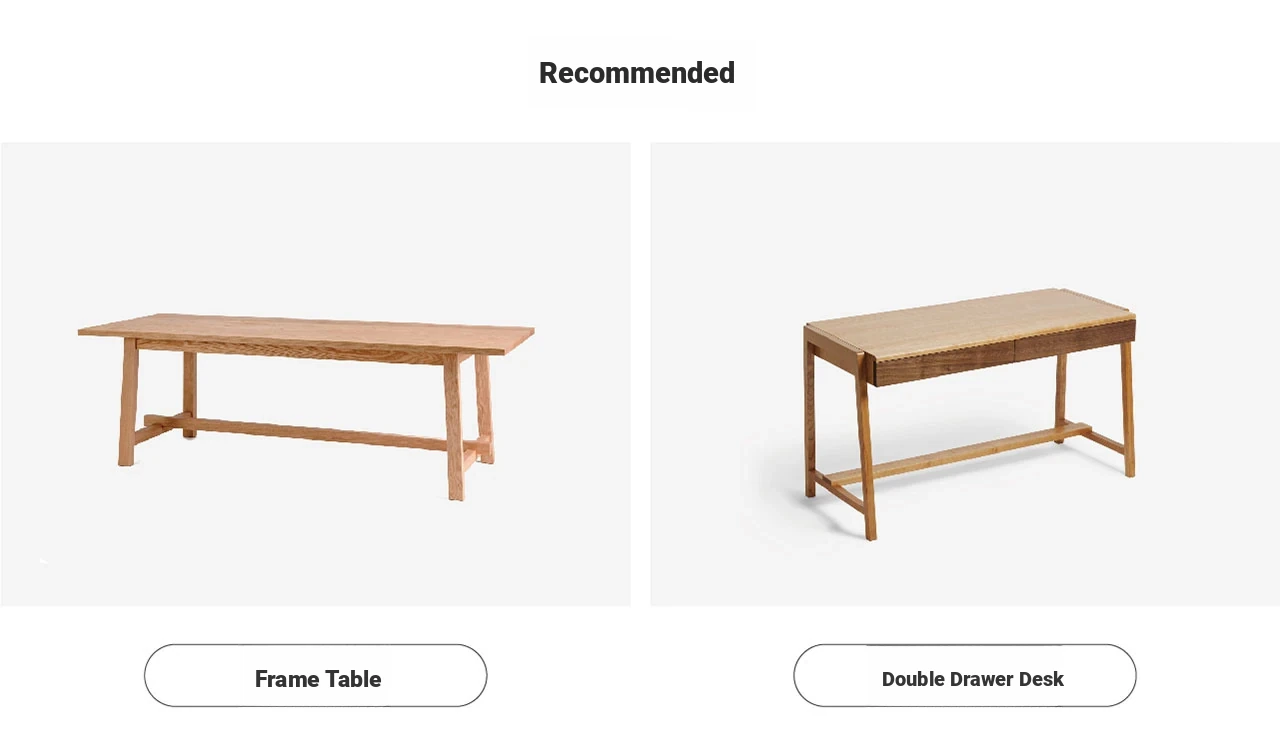The height and width of the screenshot is (733, 1280).
Task: Click the desk's back left leg
Action: (x=809, y=412)
